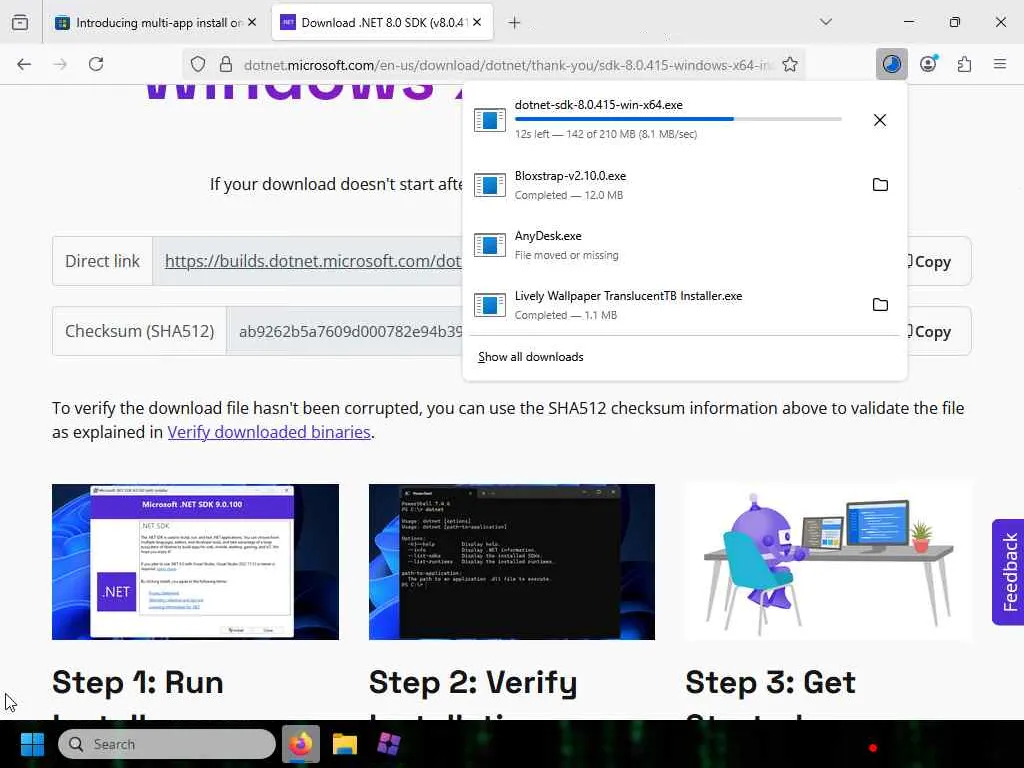This screenshot has width=1024, height=768.
Task: Open the purple app taskbar icon
Action: tap(389, 744)
